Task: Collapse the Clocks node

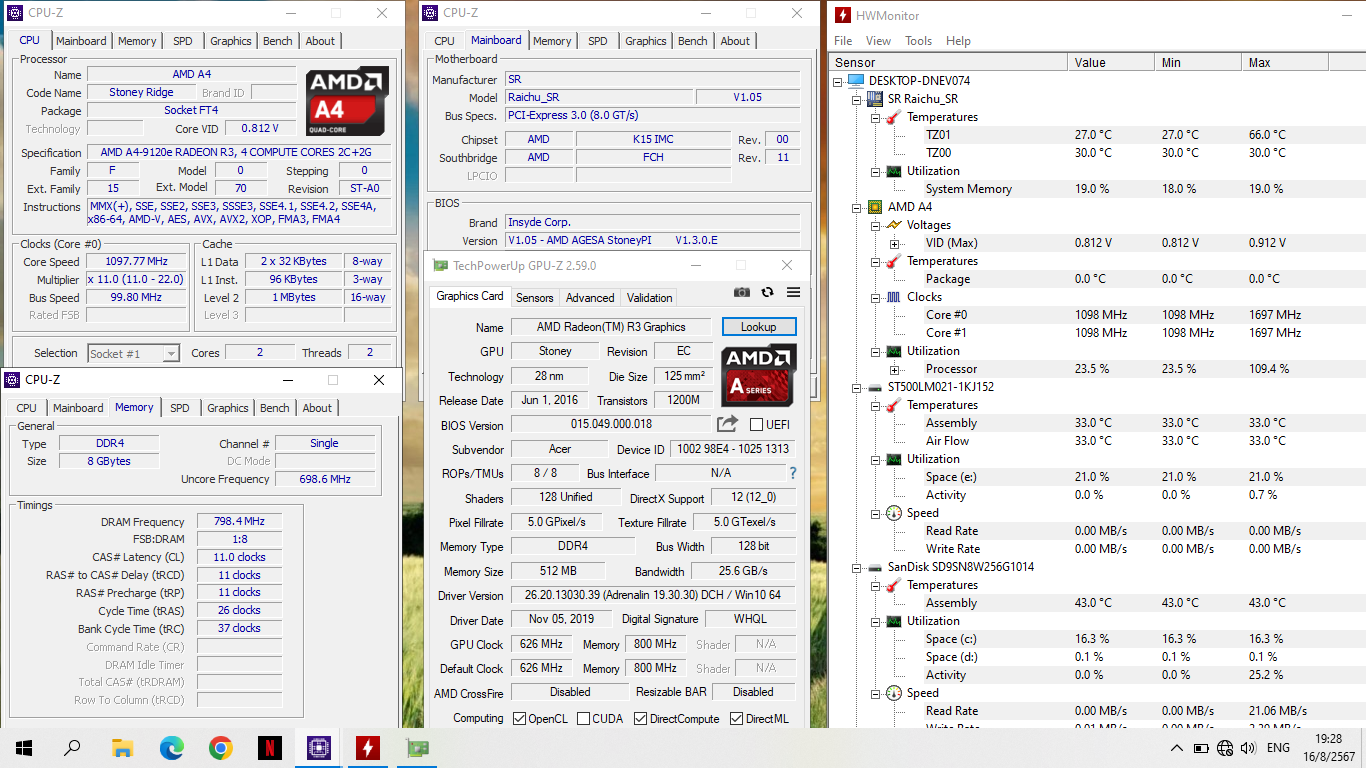Action: (x=875, y=296)
